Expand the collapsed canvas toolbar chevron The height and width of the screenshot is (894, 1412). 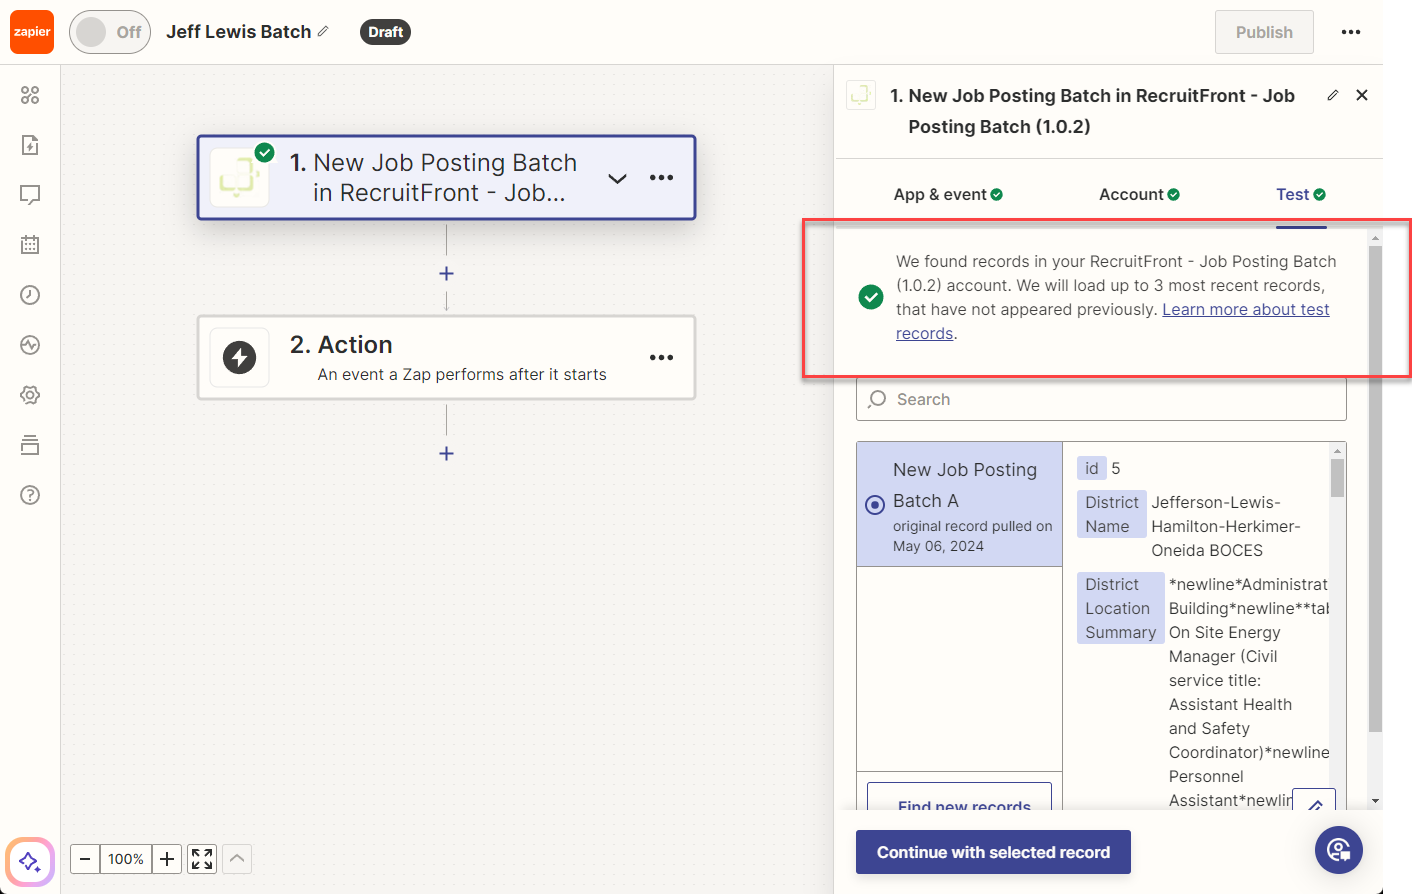(237, 859)
